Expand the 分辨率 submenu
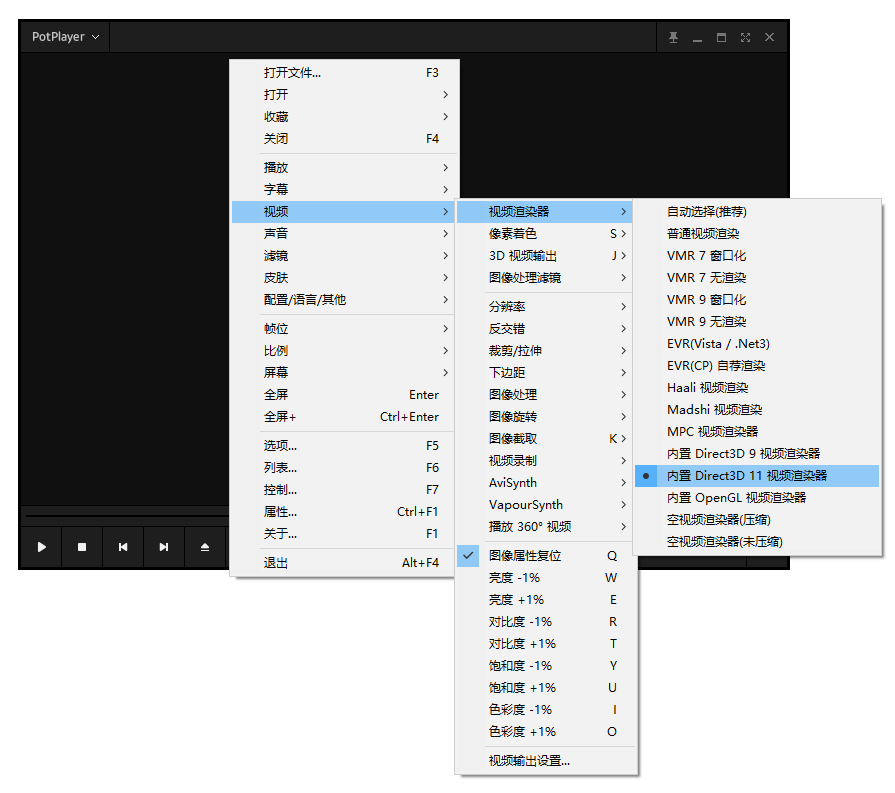 [x=546, y=307]
